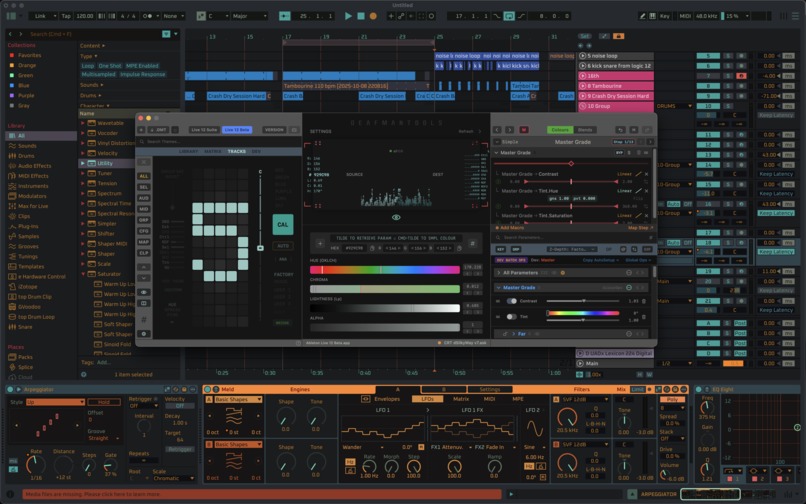Arm the arrangement Record button
806x504 pixels.
click(x=373, y=16)
